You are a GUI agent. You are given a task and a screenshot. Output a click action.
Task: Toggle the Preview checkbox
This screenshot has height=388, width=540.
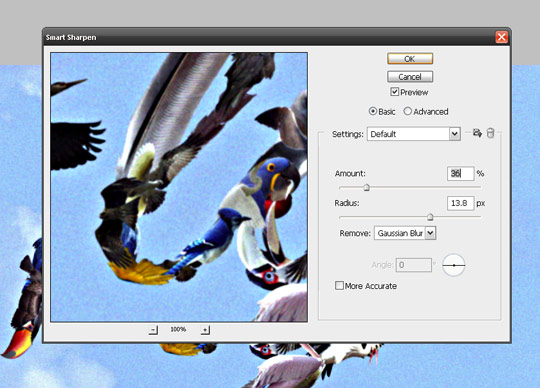(x=395, y=92)
